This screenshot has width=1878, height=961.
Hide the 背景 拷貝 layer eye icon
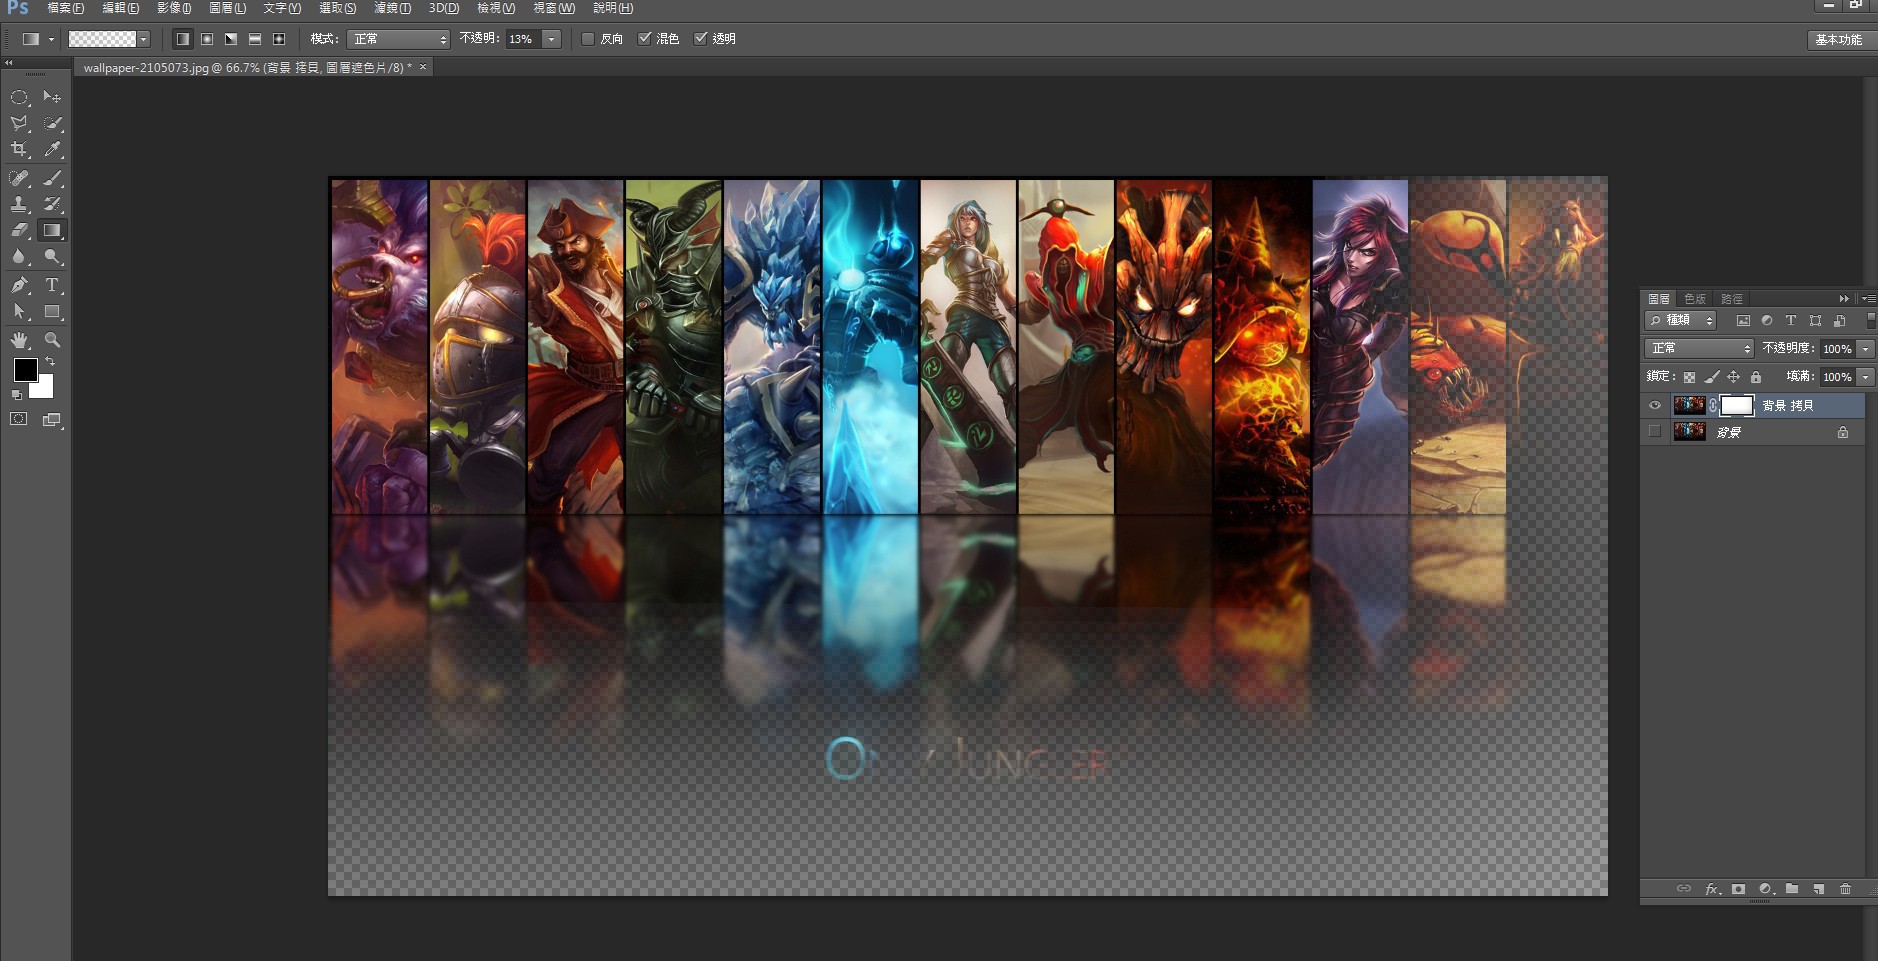pos(1655,405)
